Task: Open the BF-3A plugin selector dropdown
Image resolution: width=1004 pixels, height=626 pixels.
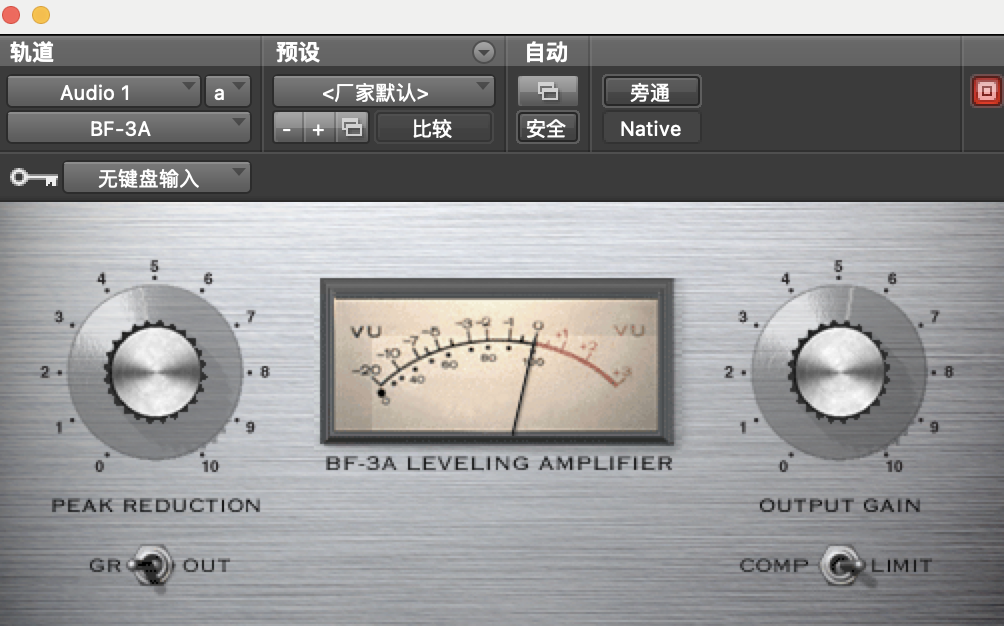Action: 128,128
